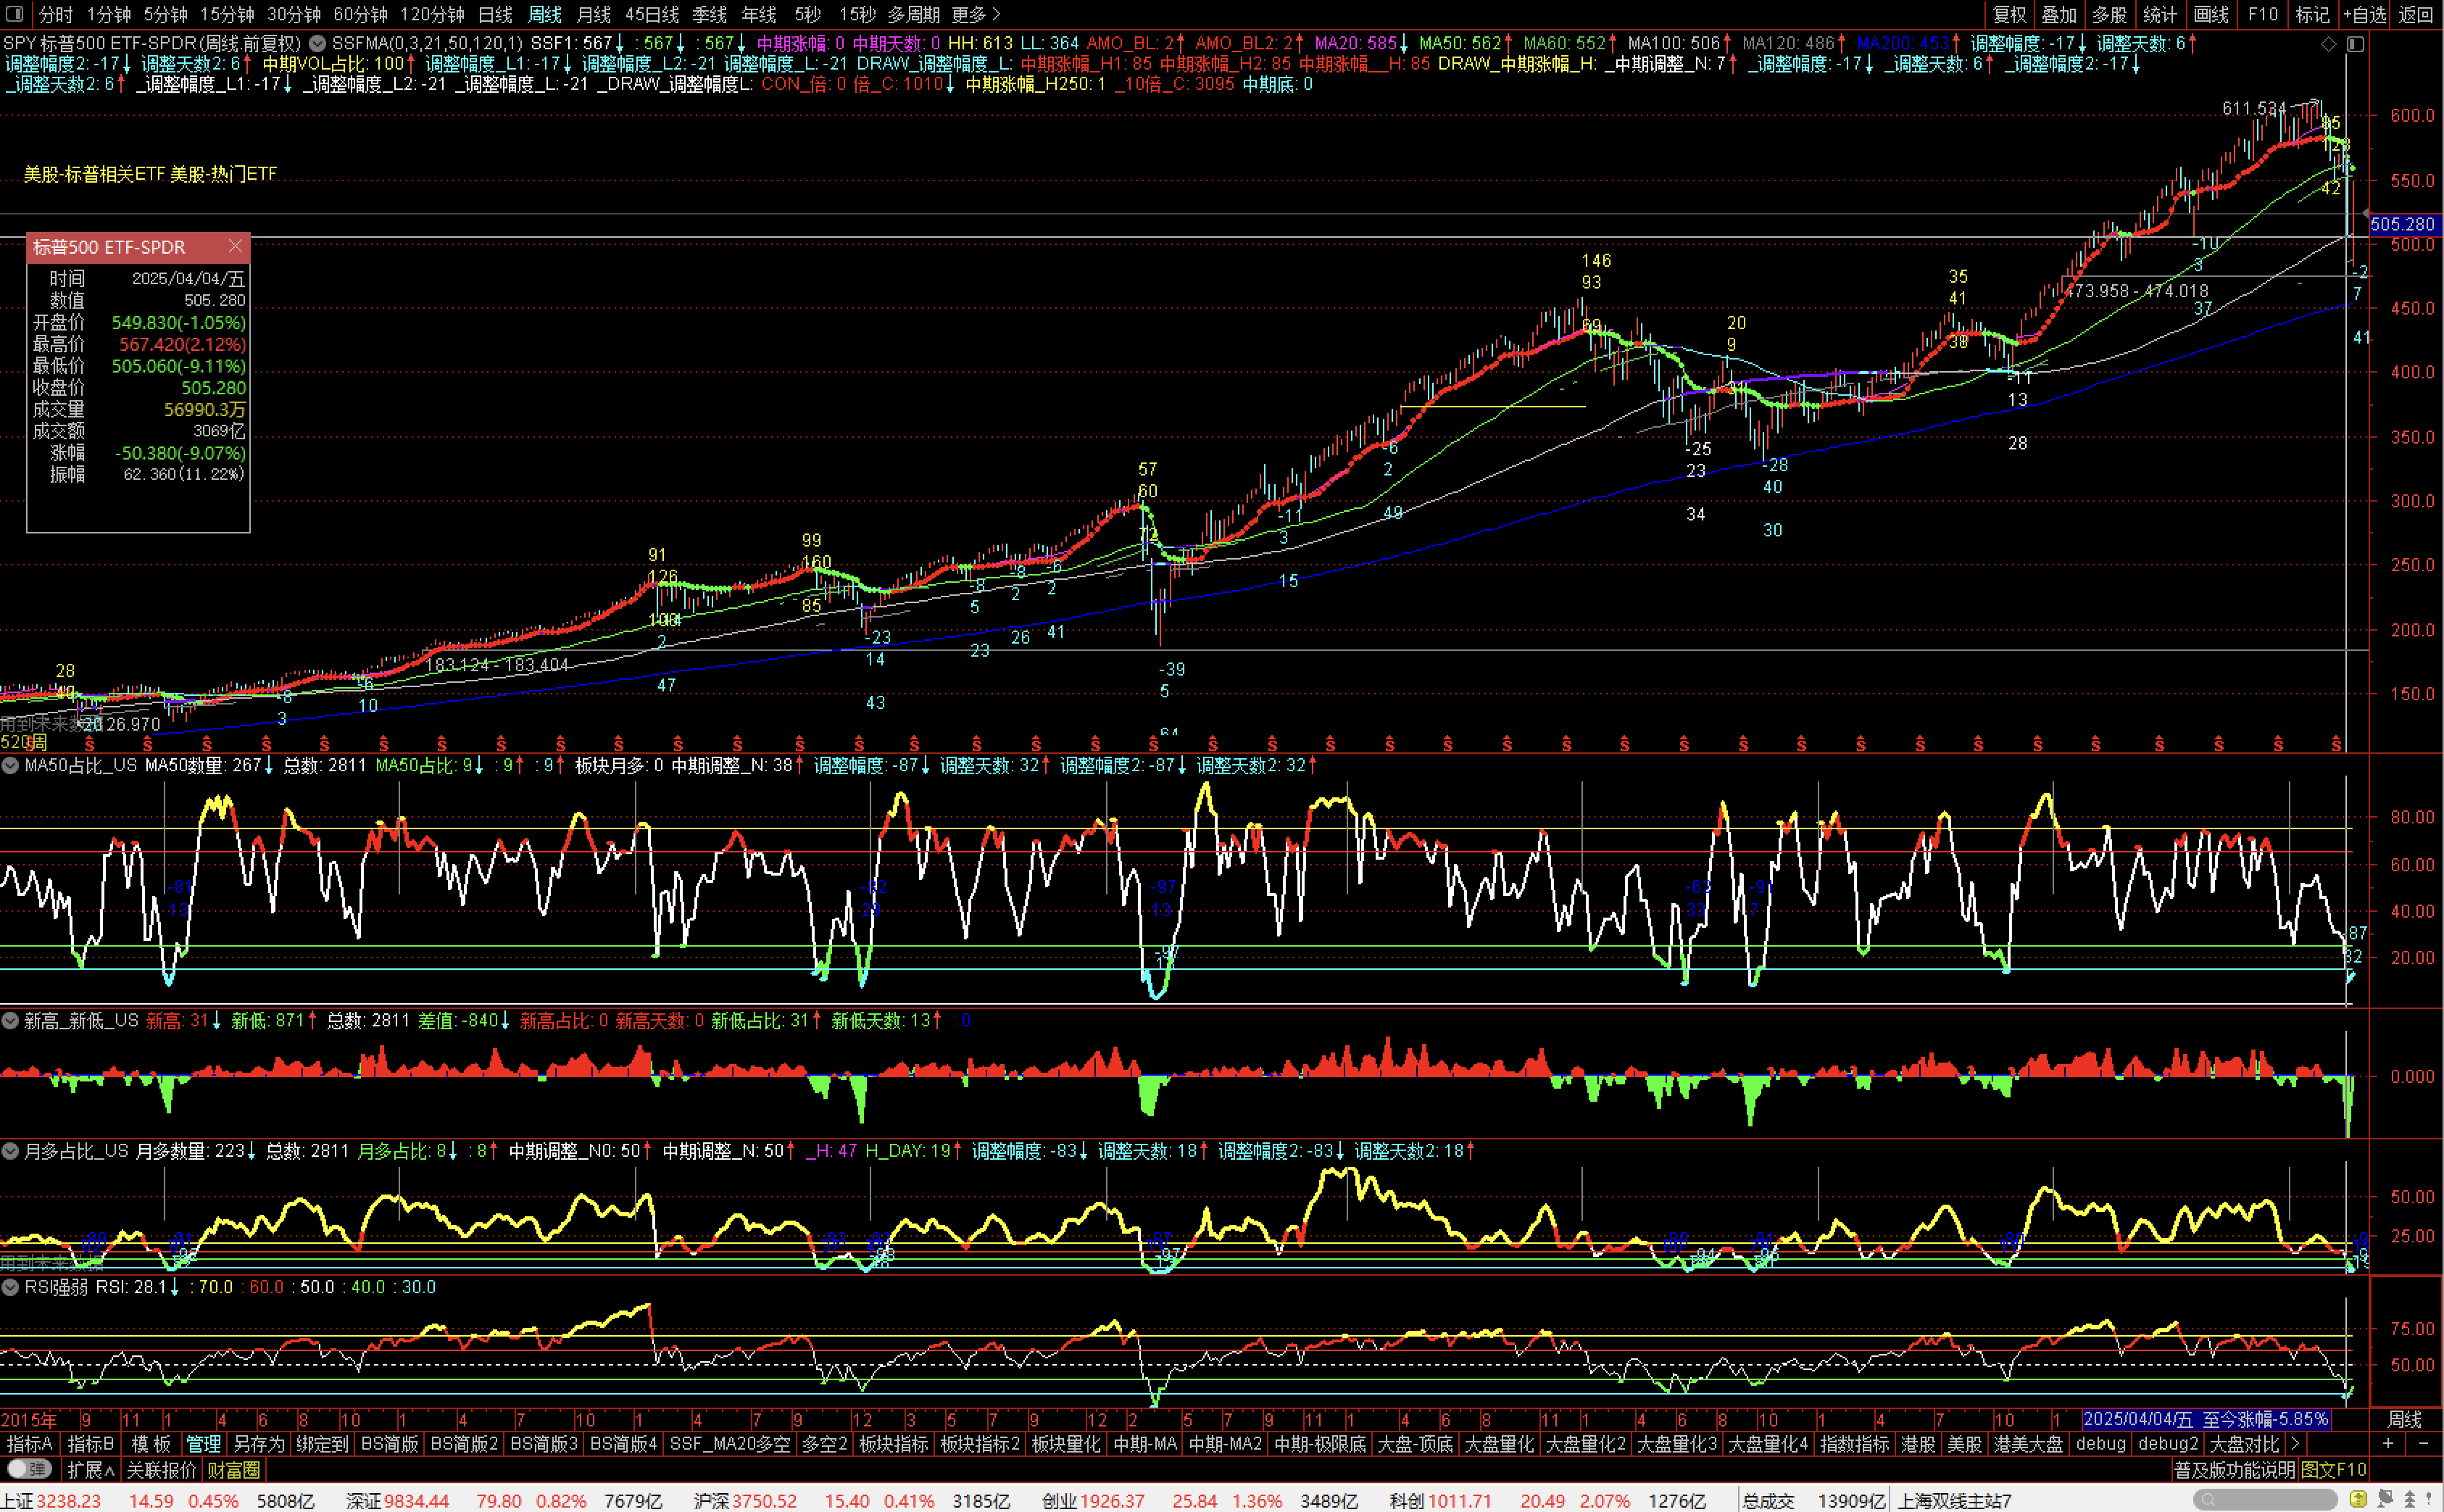Click the circular check icon beside SSFMA indicator name
The height and width of the screenshot is (1512, 2444).
coord(317,43)
